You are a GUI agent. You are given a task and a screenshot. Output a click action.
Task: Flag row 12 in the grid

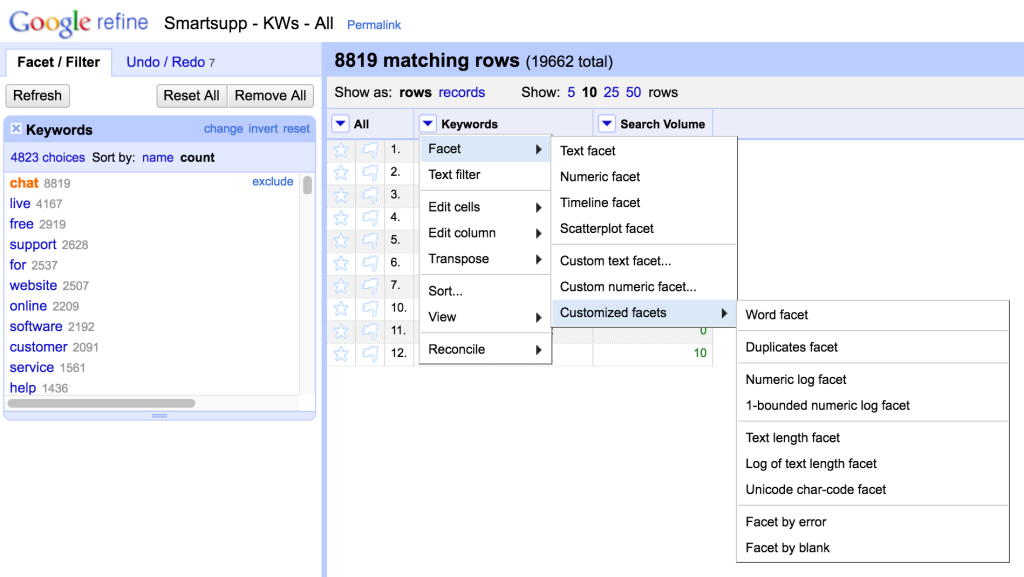click(x=370, y=353)
